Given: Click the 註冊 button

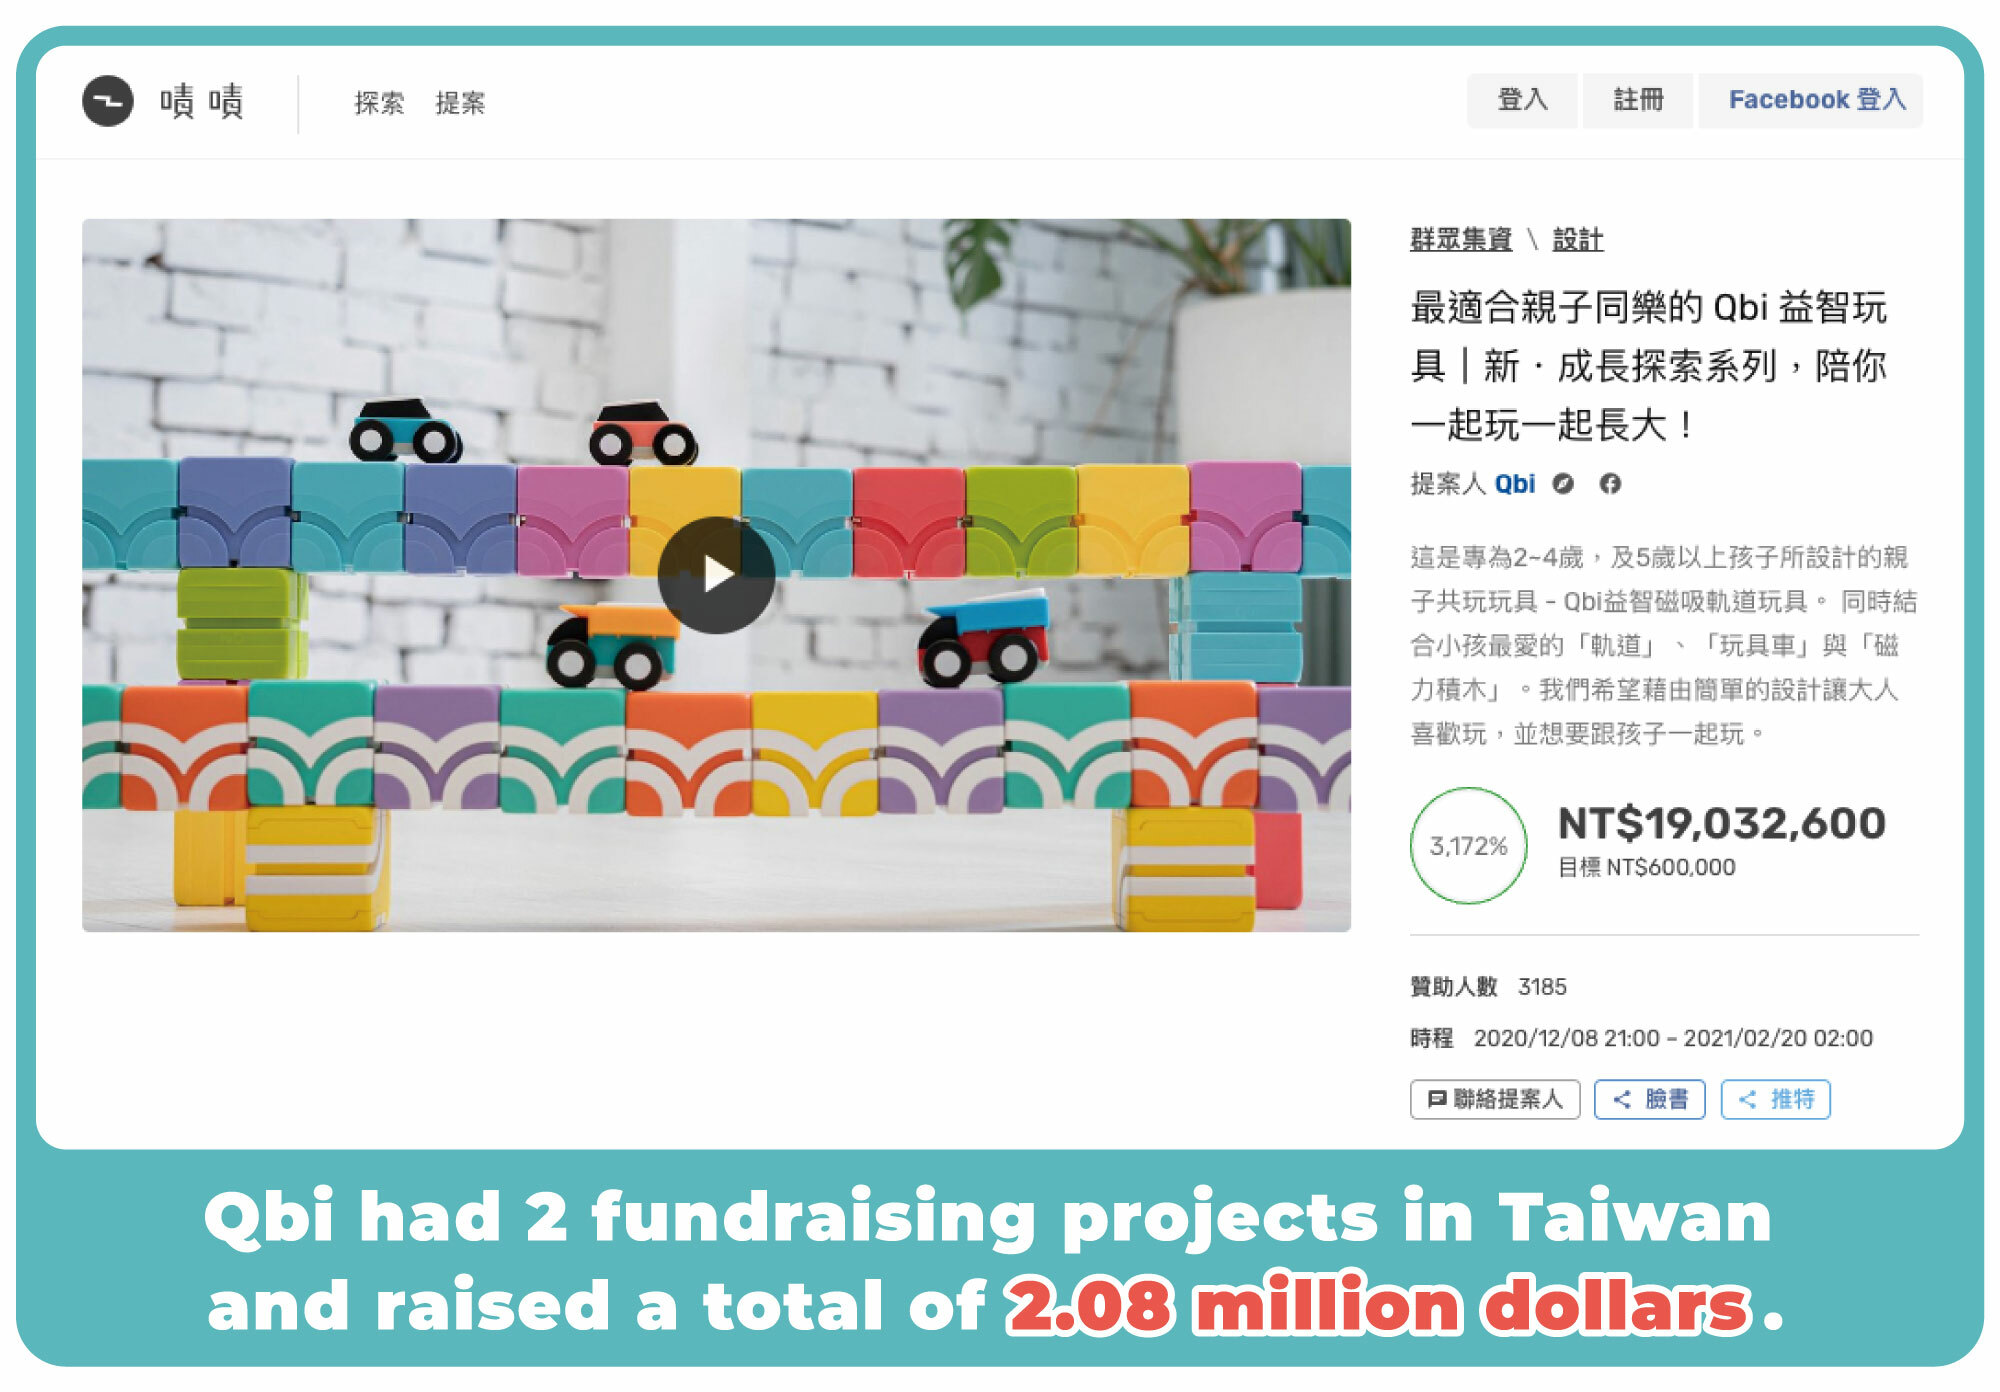Looking at the screenshot, I should 1638,100.
